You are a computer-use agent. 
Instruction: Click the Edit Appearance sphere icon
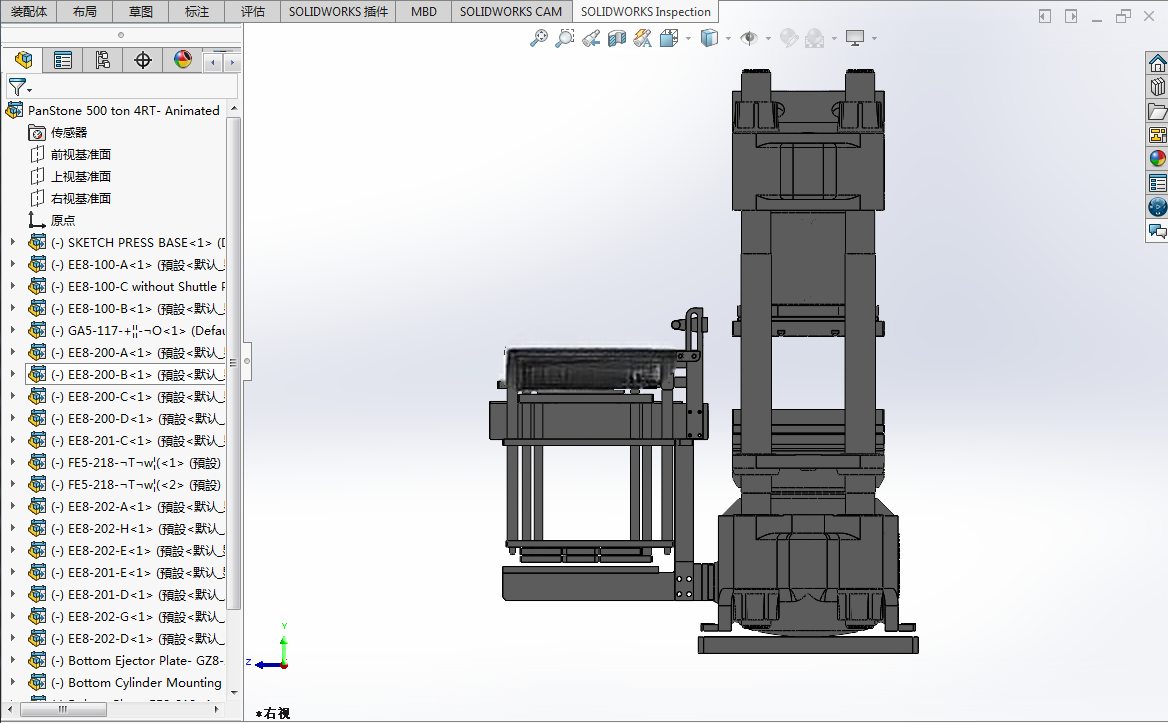pyautogui.click(x=788, y=38)
